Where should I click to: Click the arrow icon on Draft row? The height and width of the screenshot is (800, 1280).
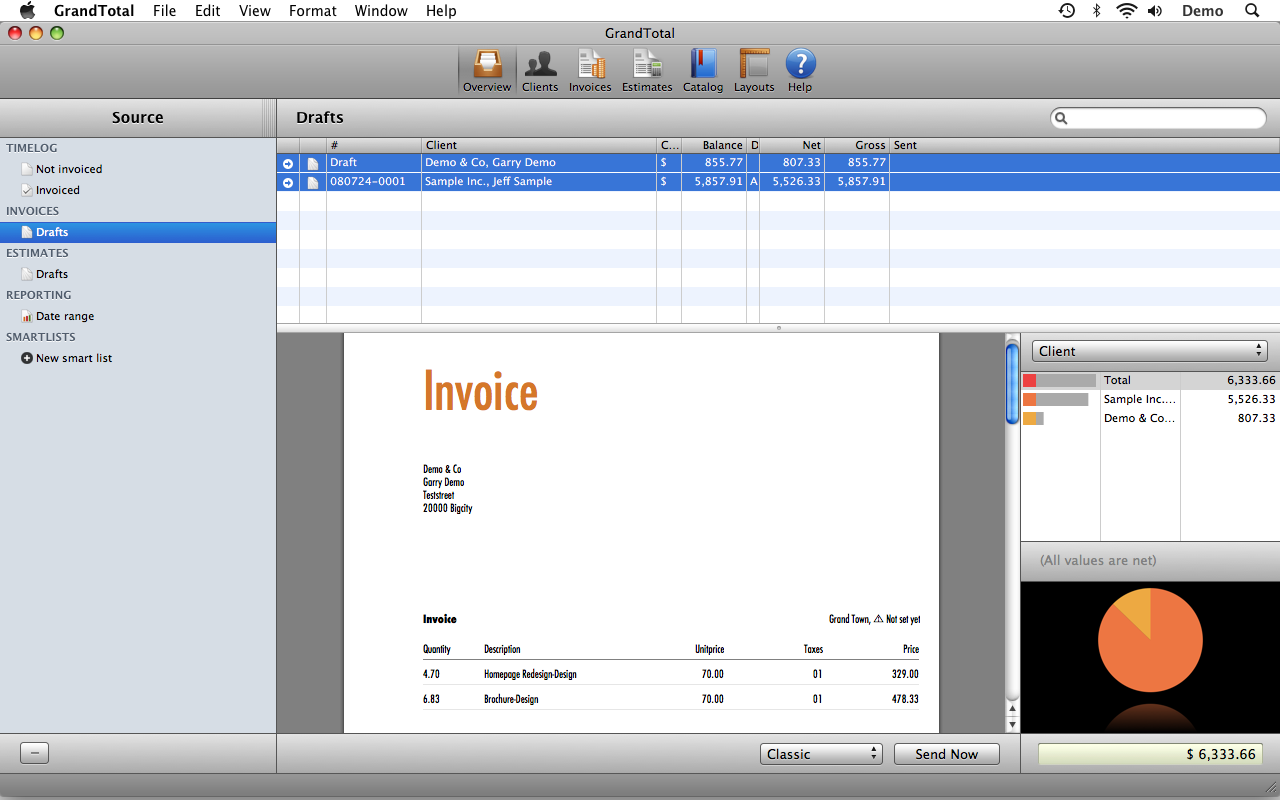[x=288, y=163]
